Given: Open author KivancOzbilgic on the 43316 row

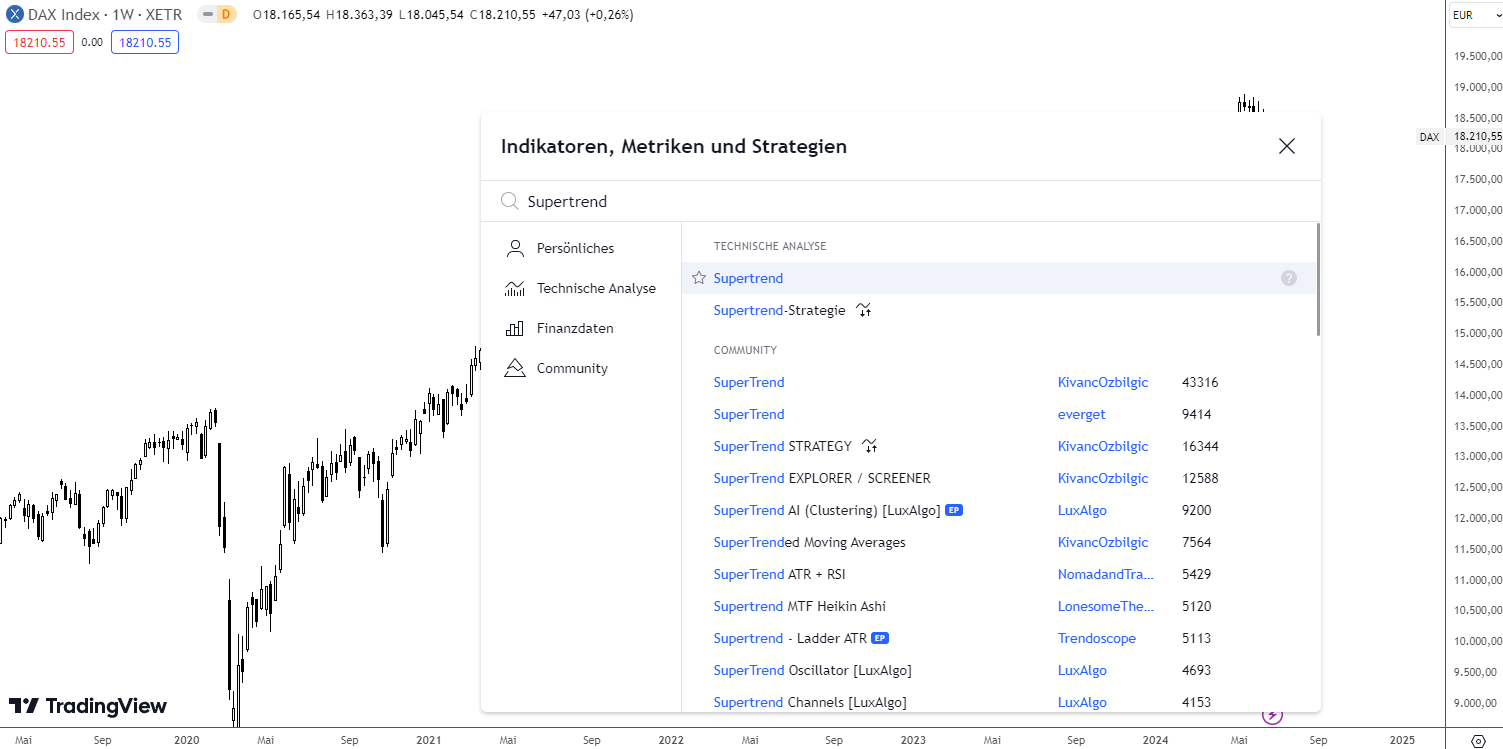Looking at the screenshot, I should coord(1103,382).
